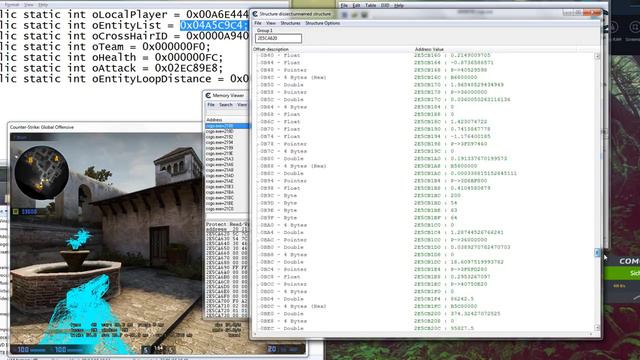
Task: Click the ammo count 20 in game HUD
Action: [x=272, y=349]
